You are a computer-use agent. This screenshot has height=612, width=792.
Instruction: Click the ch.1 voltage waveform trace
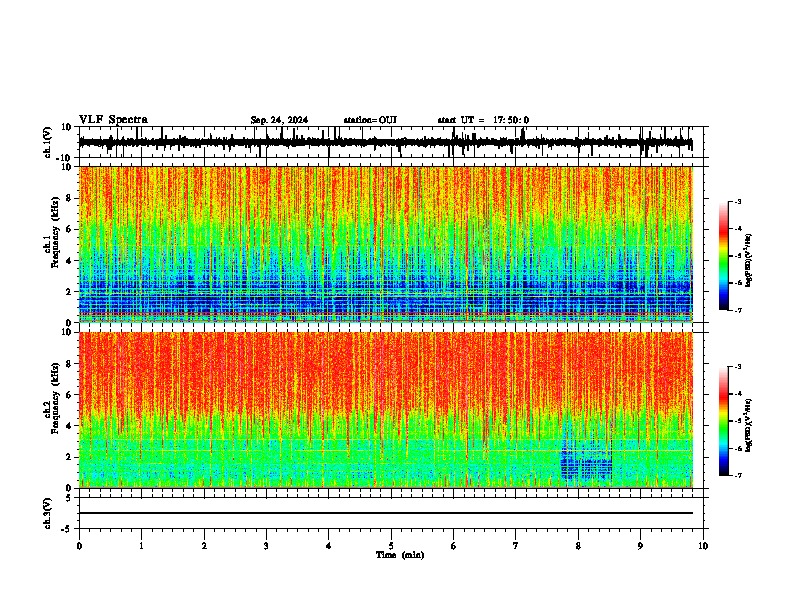point(385,143)
